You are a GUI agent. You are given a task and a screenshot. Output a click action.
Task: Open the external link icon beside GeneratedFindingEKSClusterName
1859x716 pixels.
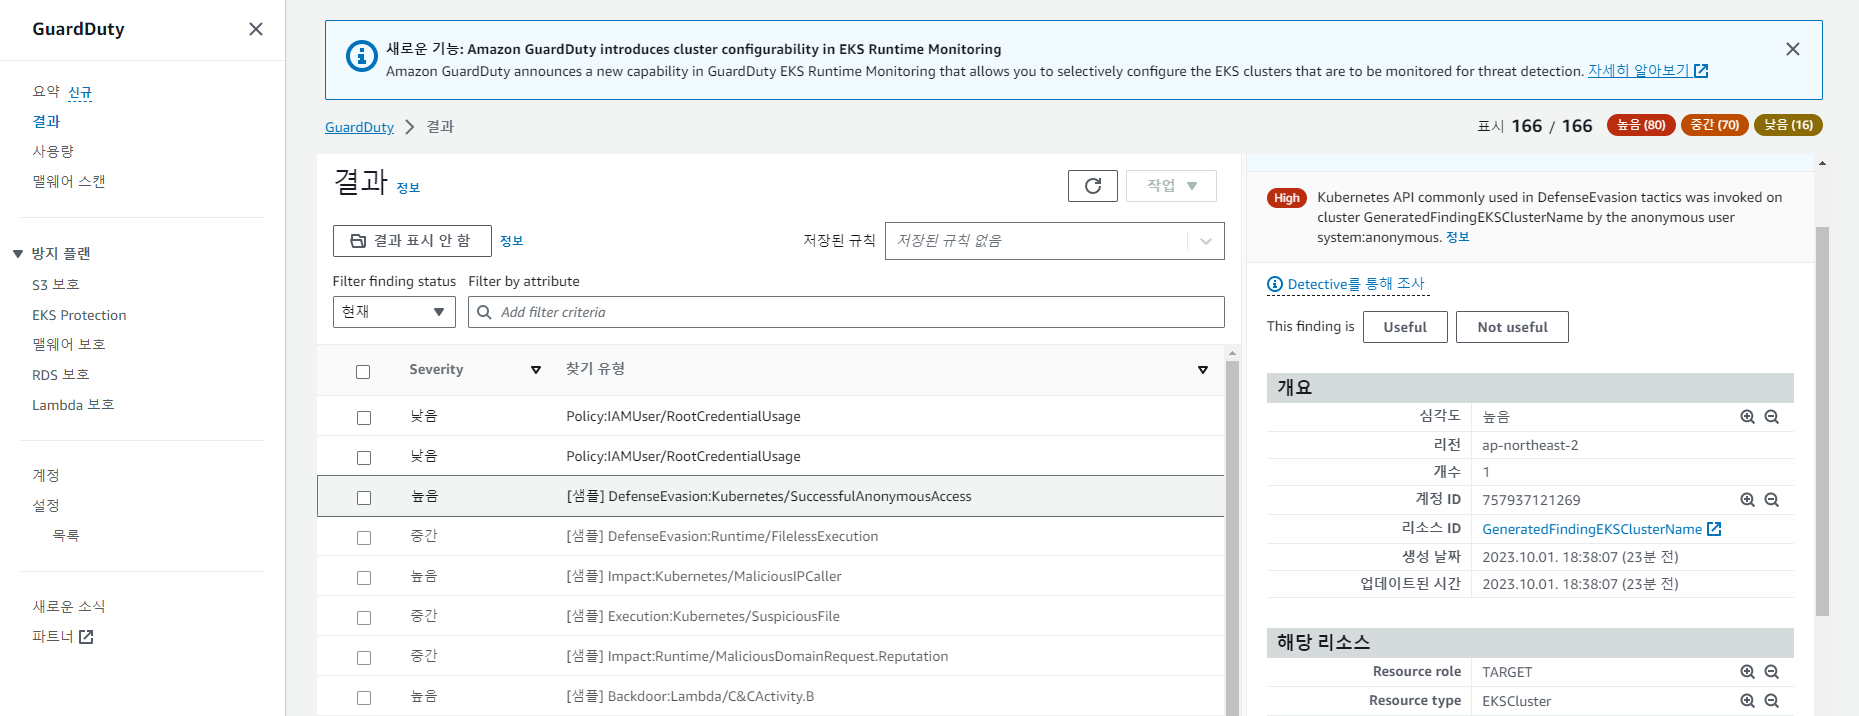(x=1714, y=529)
